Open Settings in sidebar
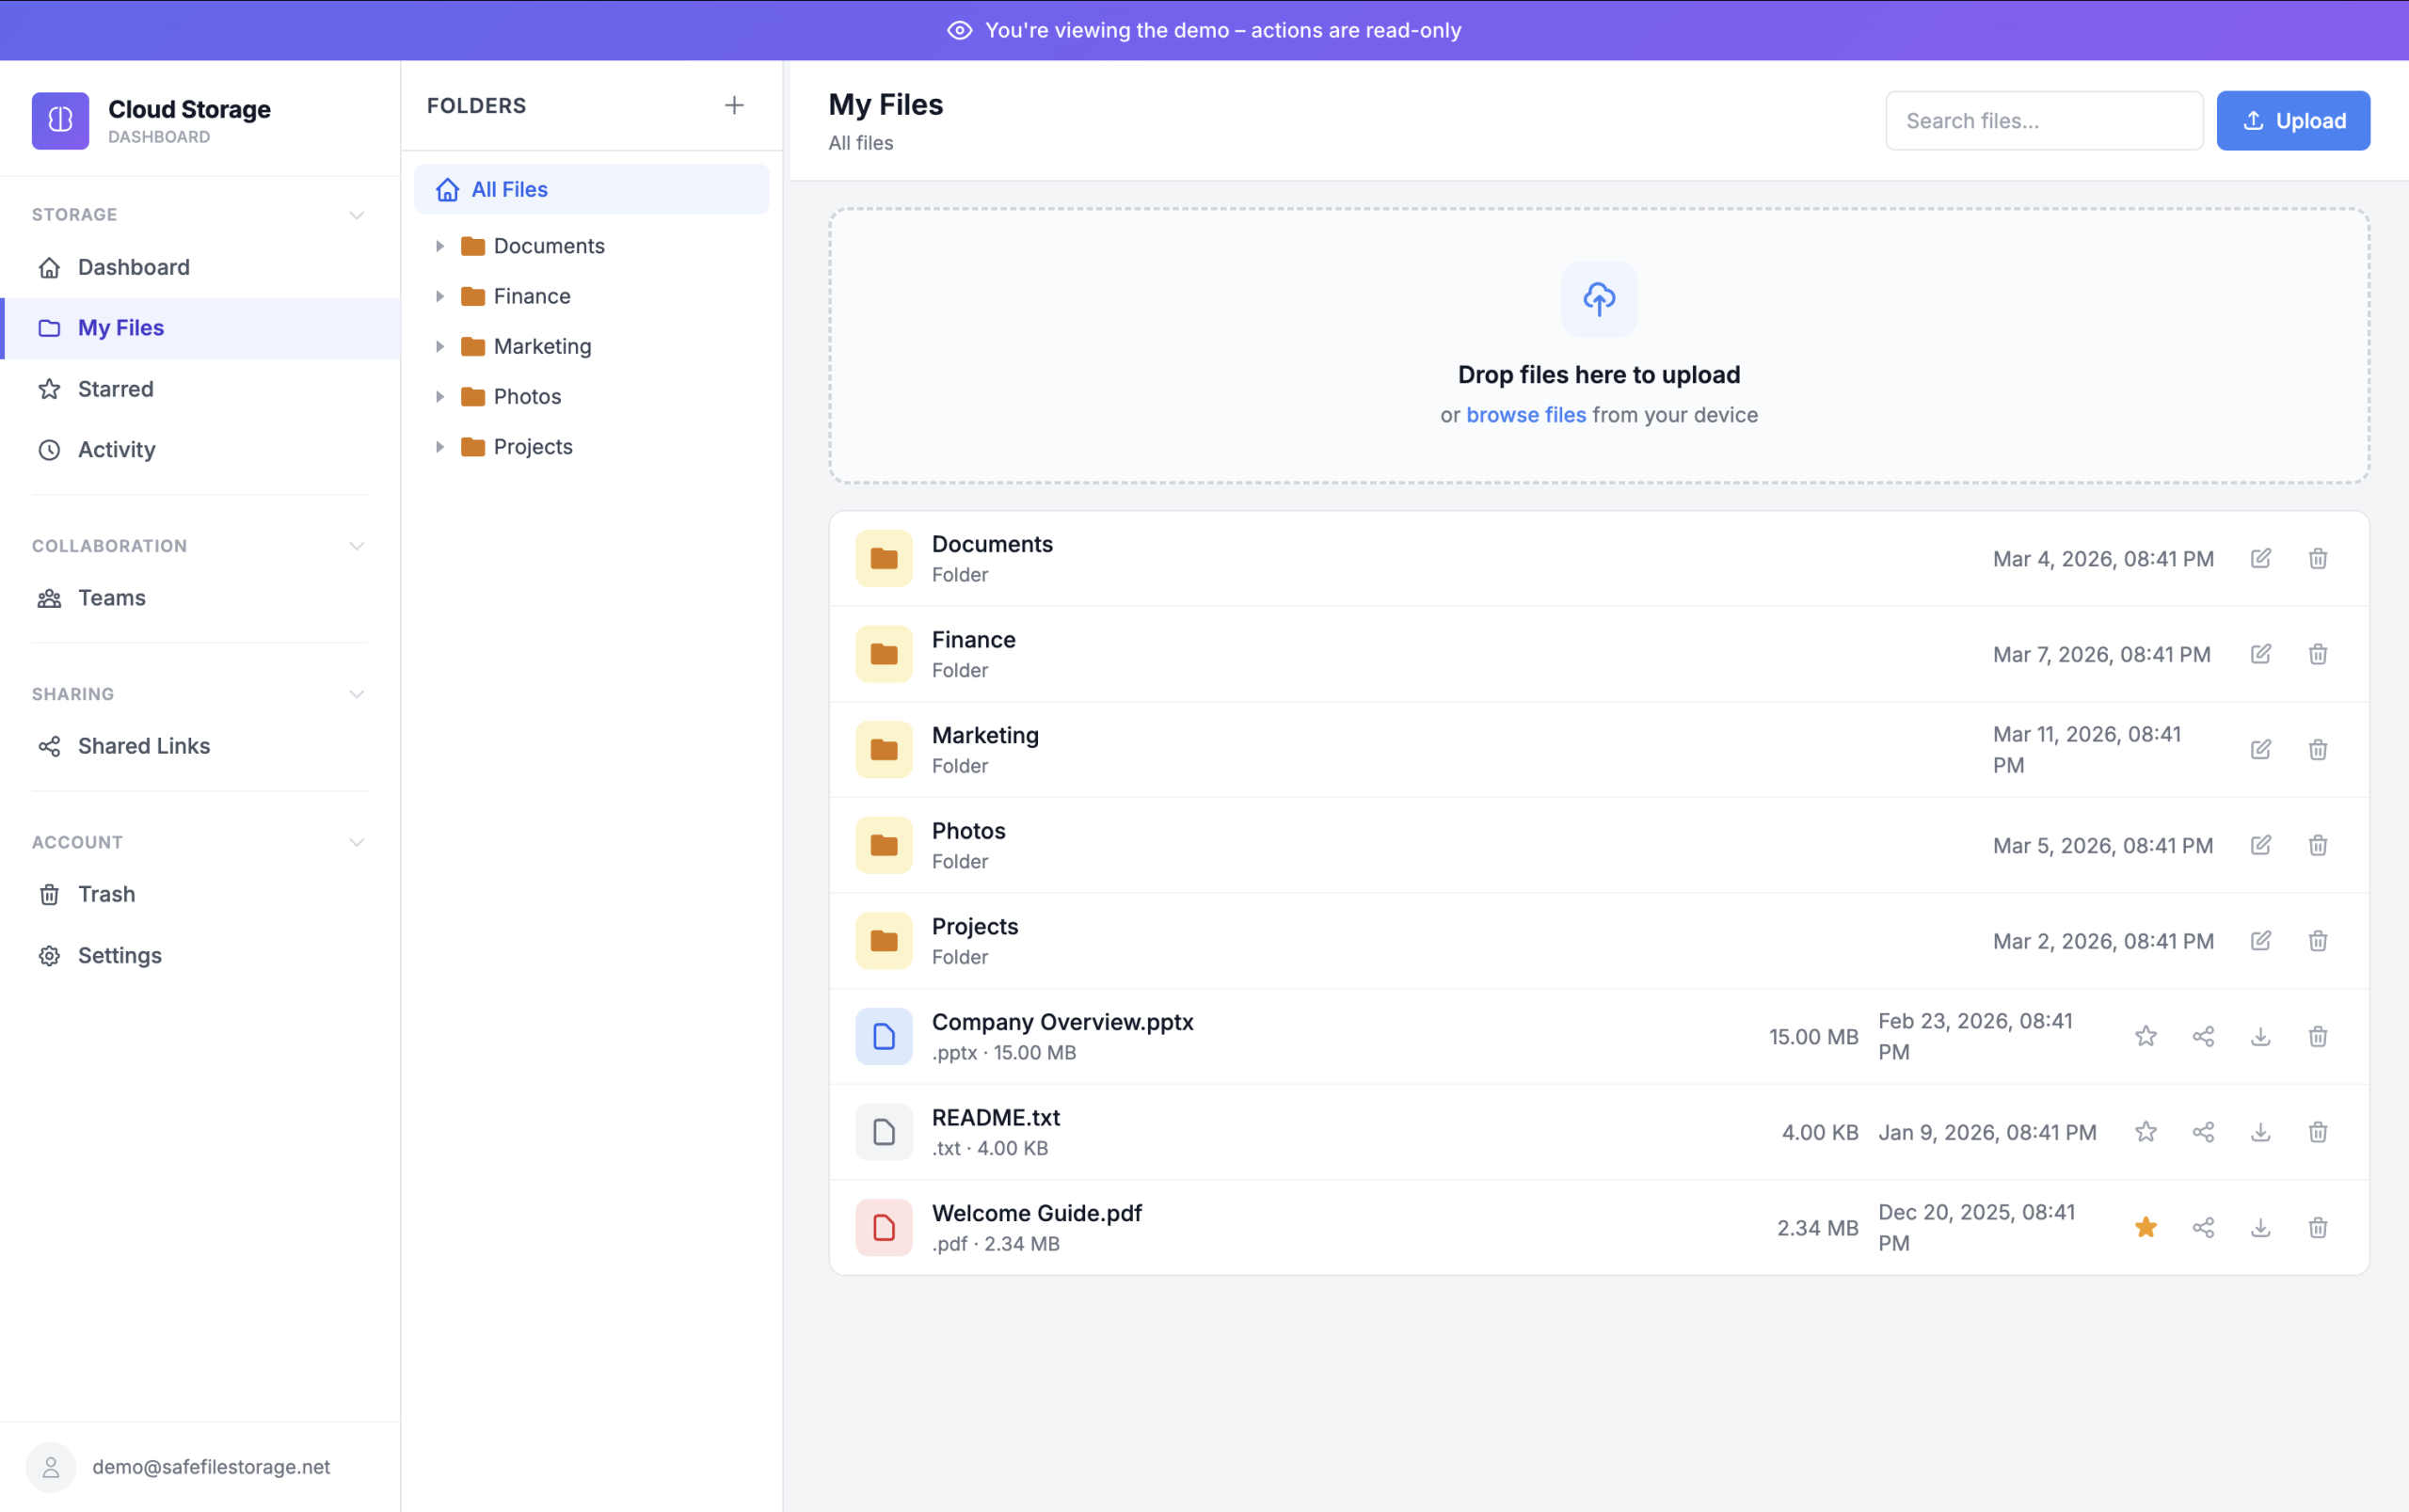This screenshot has height=1512, width=2409. click(x=200, y=955)
